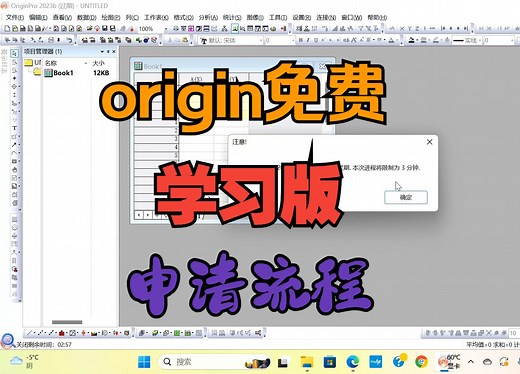Click the fill color bucket button
The width and height of the screenshot is (520, 374).
click(412, 40)
